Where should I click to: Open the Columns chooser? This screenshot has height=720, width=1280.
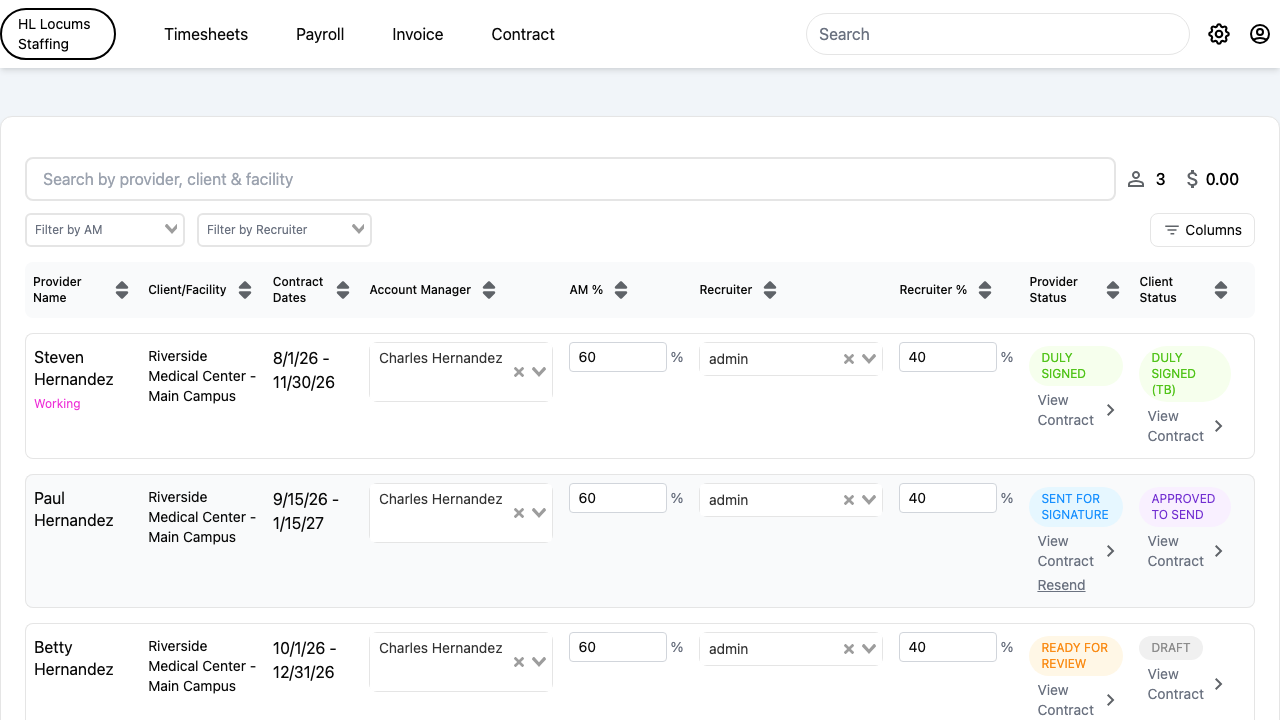(1202, 230)
